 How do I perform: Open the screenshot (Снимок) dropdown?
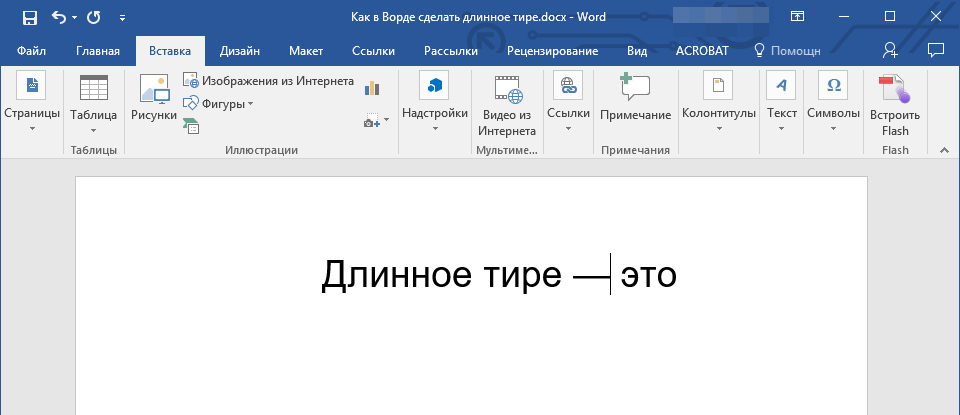[x=376, y=121]
